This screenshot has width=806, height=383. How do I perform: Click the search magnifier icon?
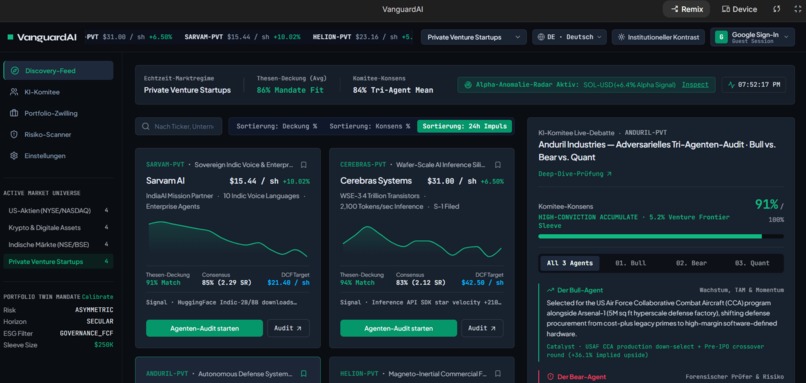145,126
